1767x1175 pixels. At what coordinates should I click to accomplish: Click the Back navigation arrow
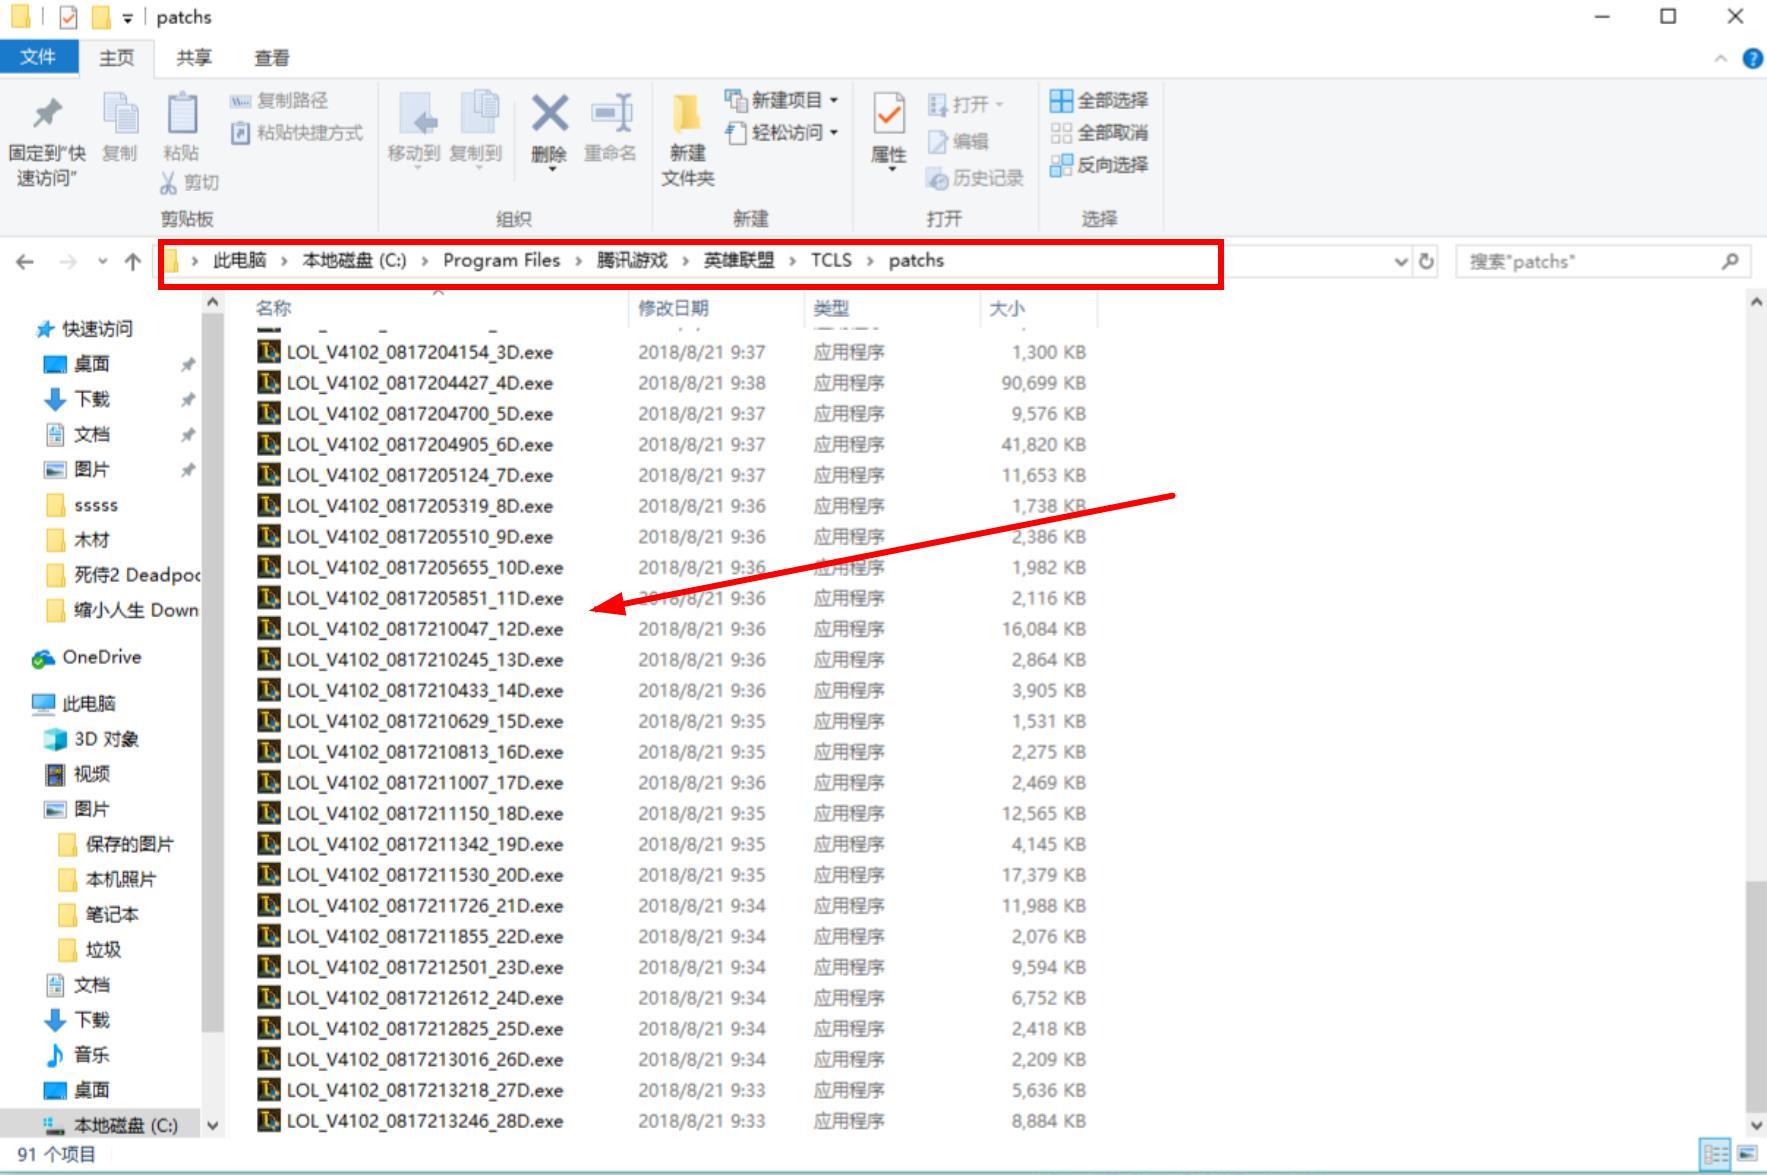tap(25, 261)
